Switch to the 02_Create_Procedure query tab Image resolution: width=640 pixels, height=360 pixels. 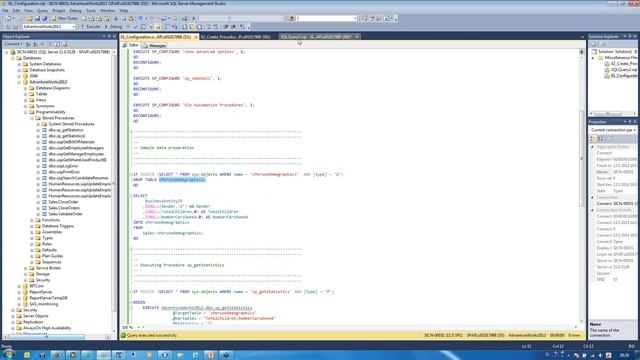235,37
